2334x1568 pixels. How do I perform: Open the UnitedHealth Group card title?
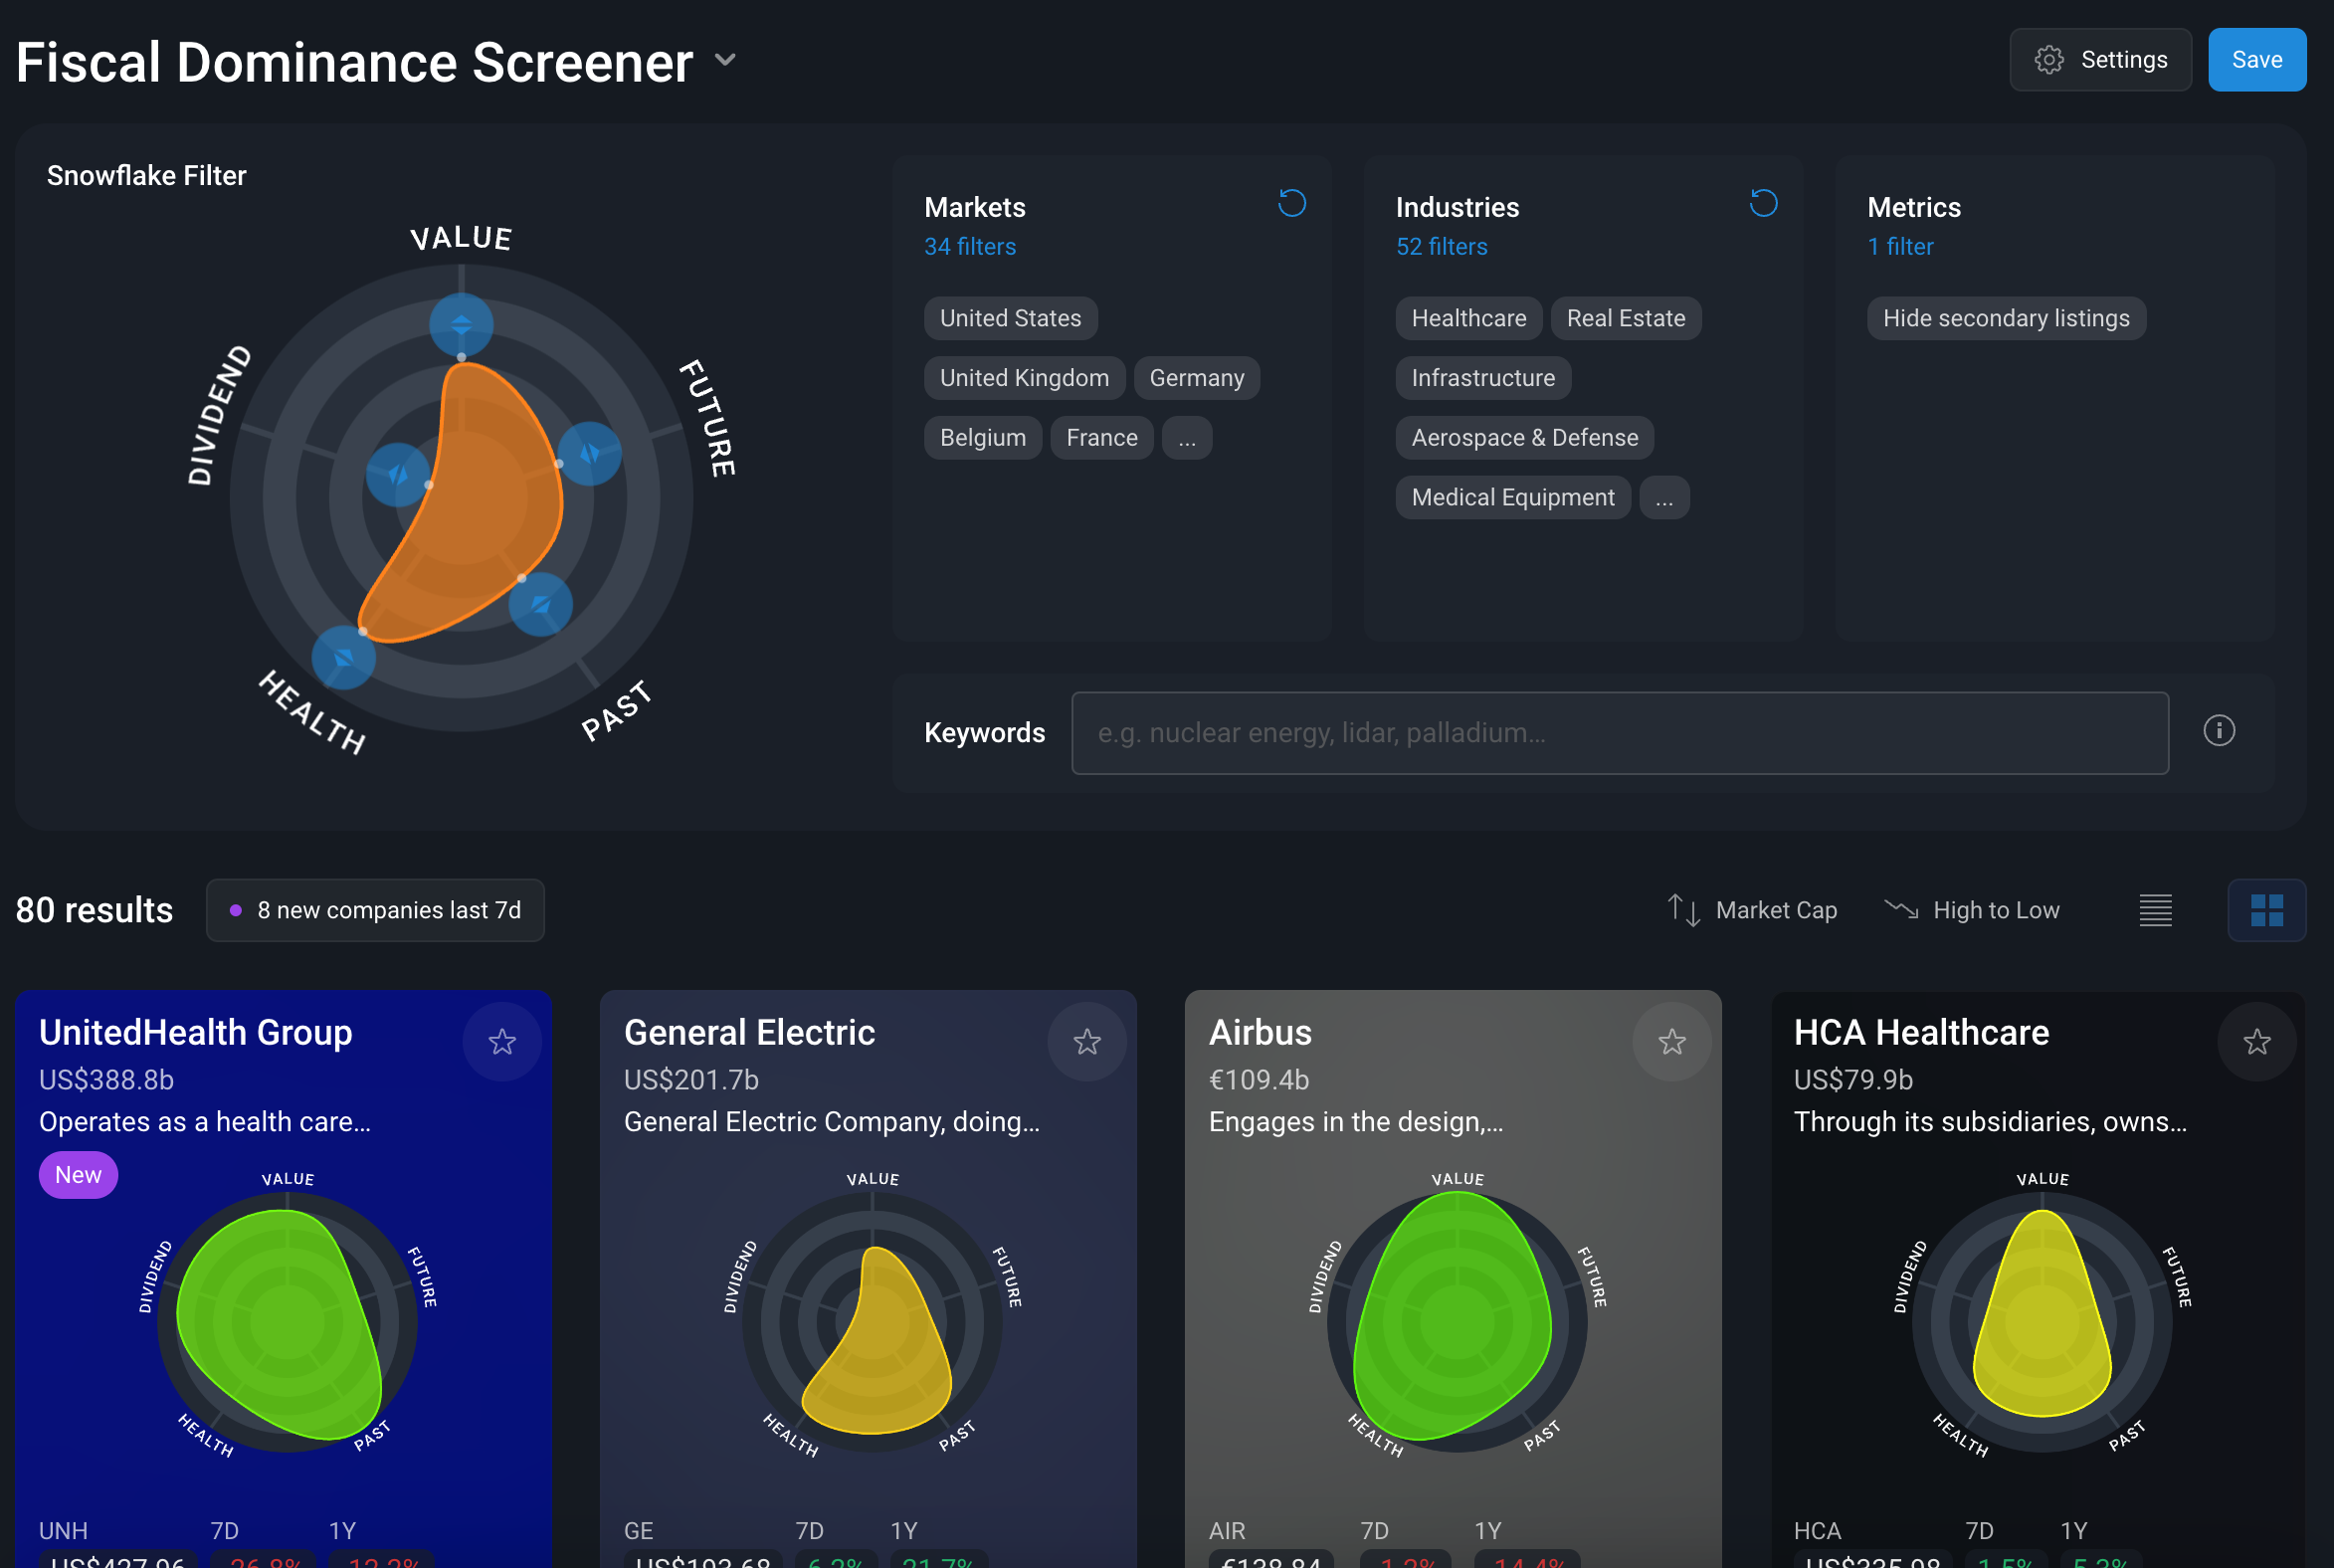[196, 1032]
